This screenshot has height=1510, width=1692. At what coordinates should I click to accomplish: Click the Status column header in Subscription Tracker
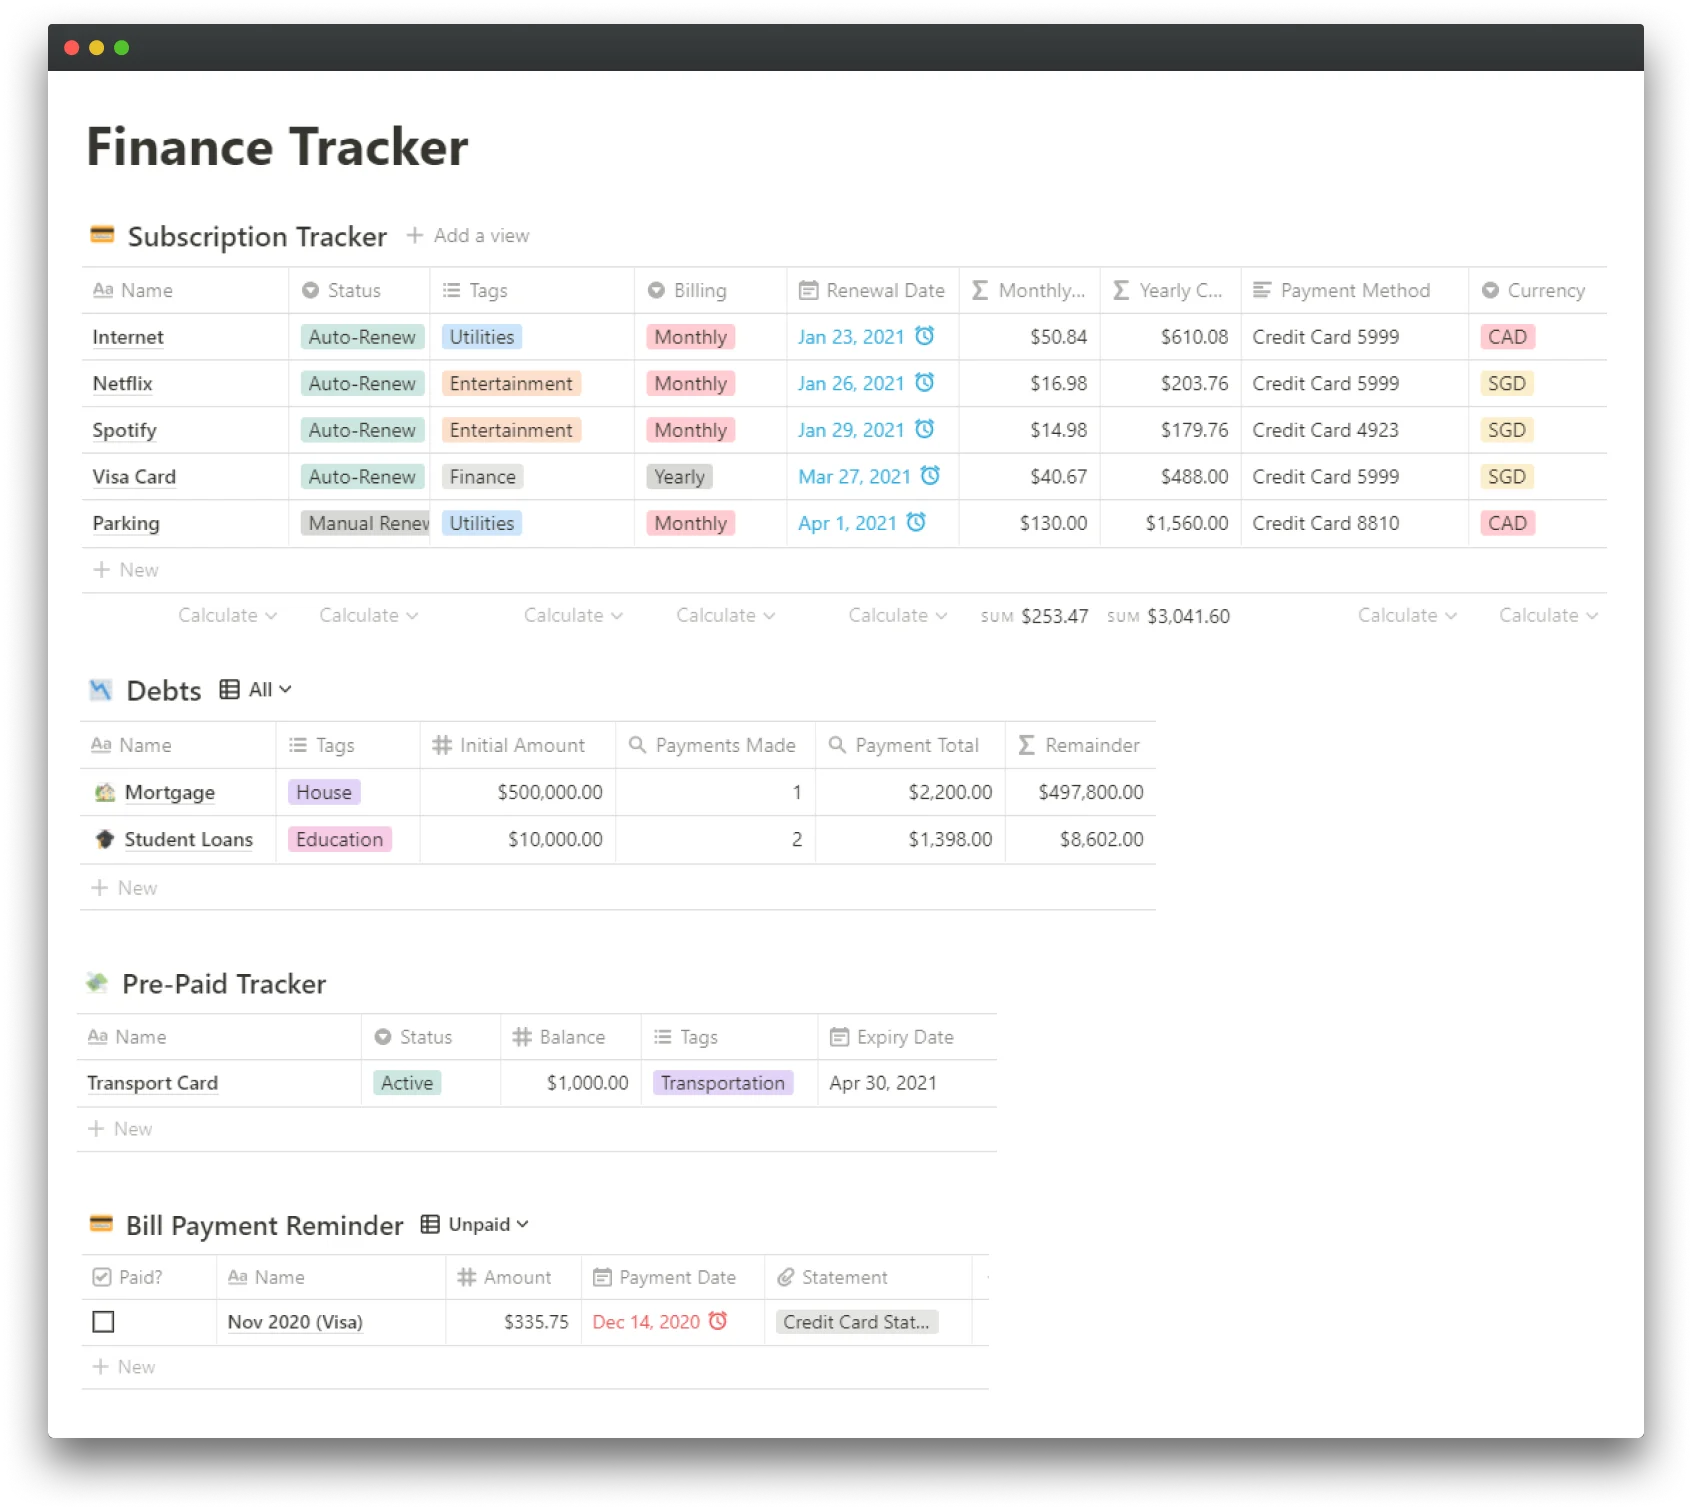[360, 290]
